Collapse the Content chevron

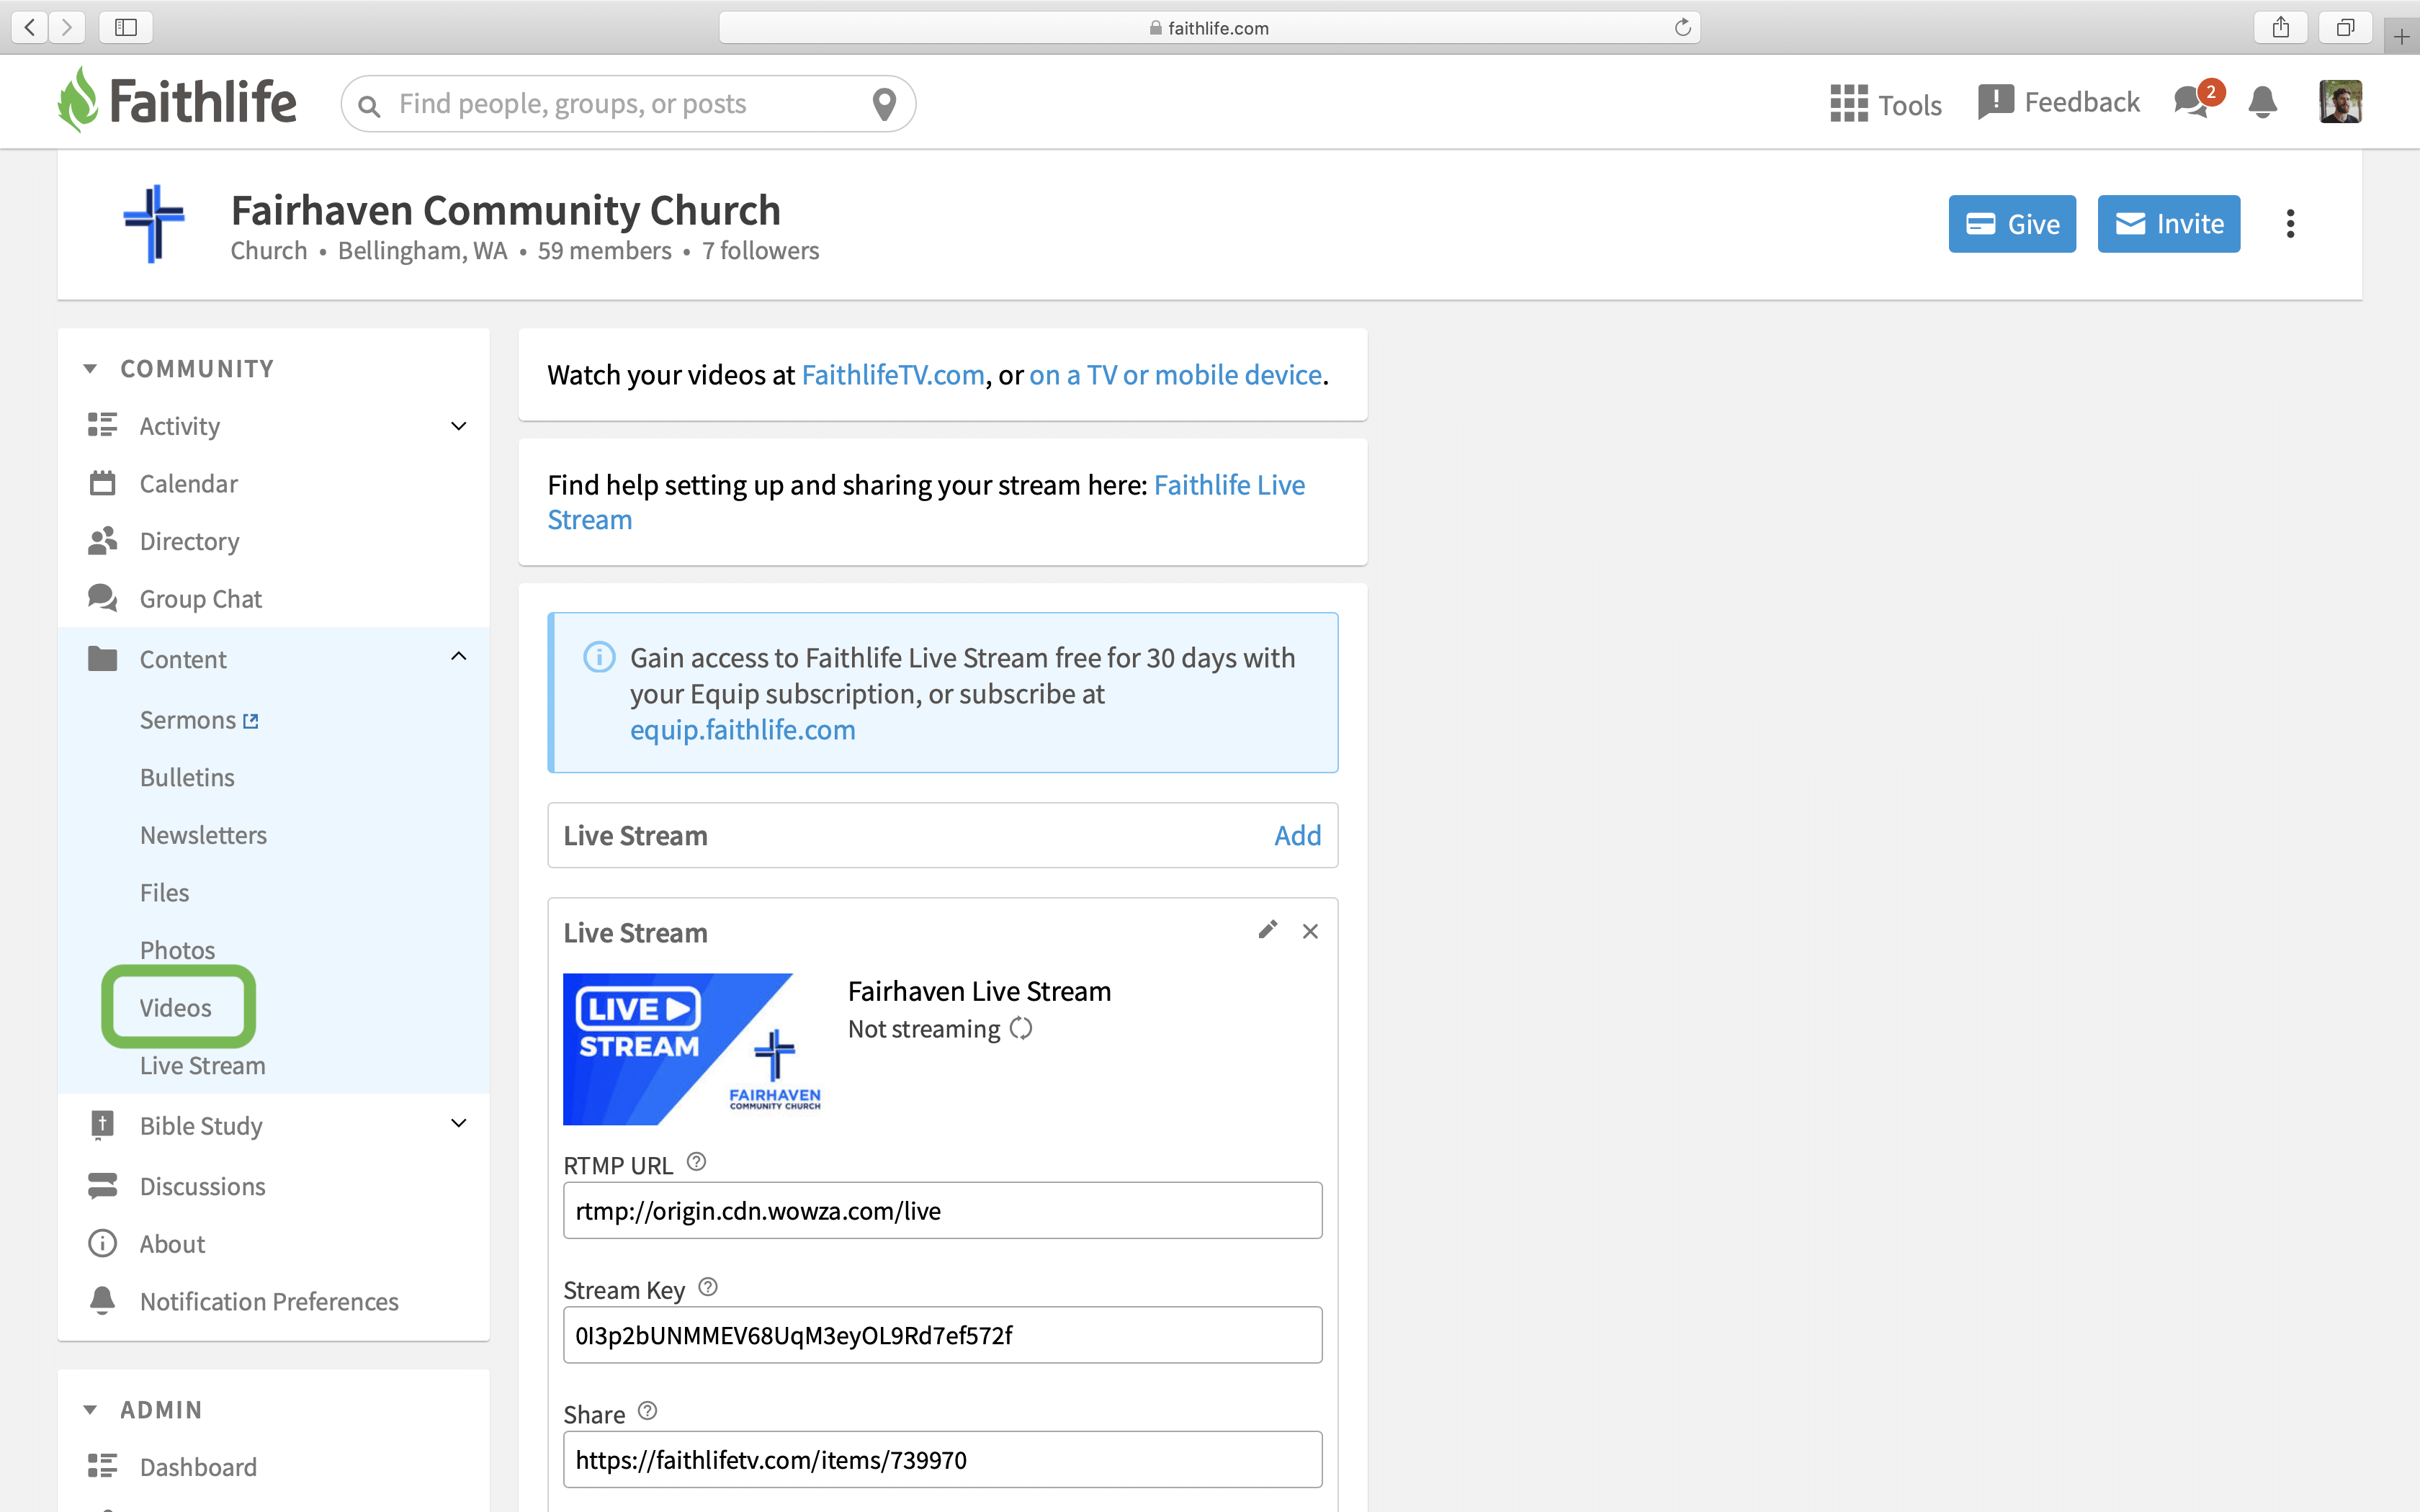point(459,656)
